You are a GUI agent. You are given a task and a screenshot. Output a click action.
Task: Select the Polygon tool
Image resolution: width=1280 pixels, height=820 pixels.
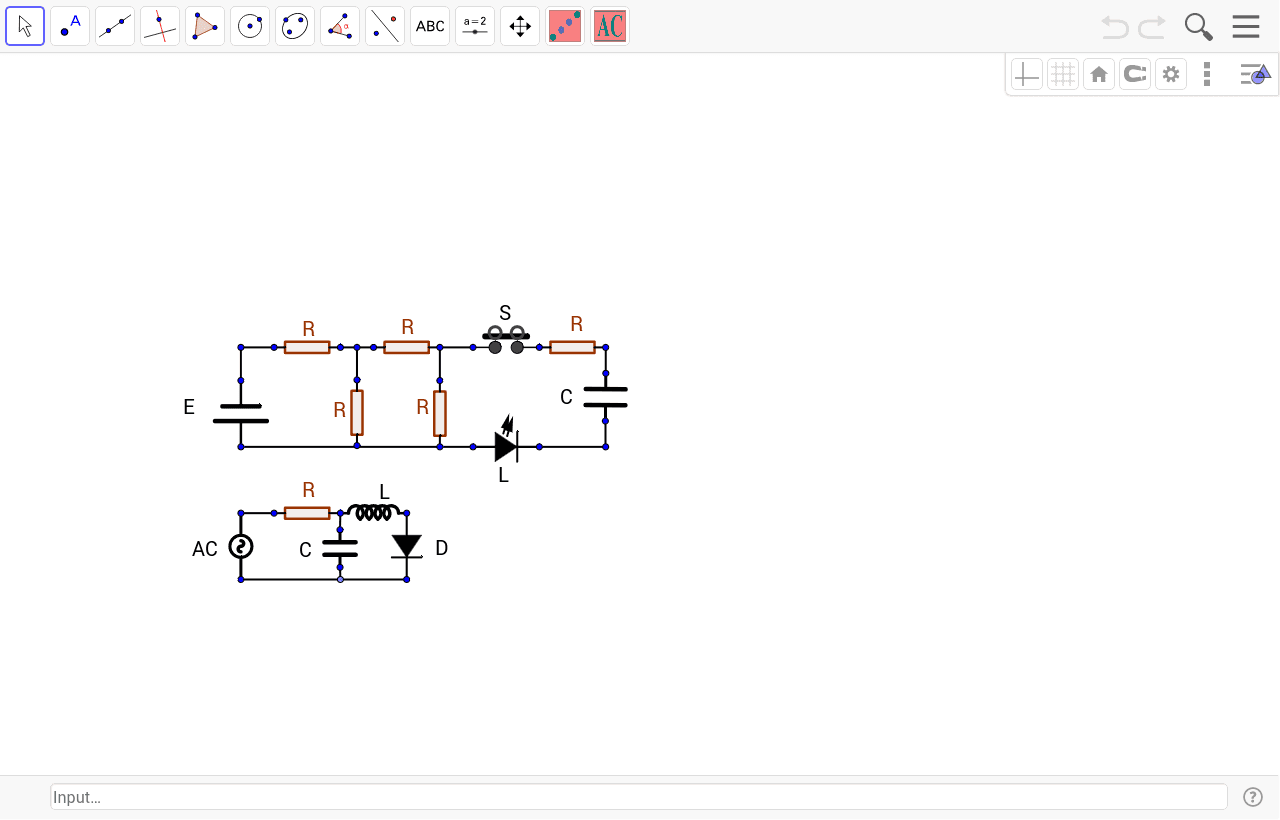pyautogui.click(x=205, y=26)
